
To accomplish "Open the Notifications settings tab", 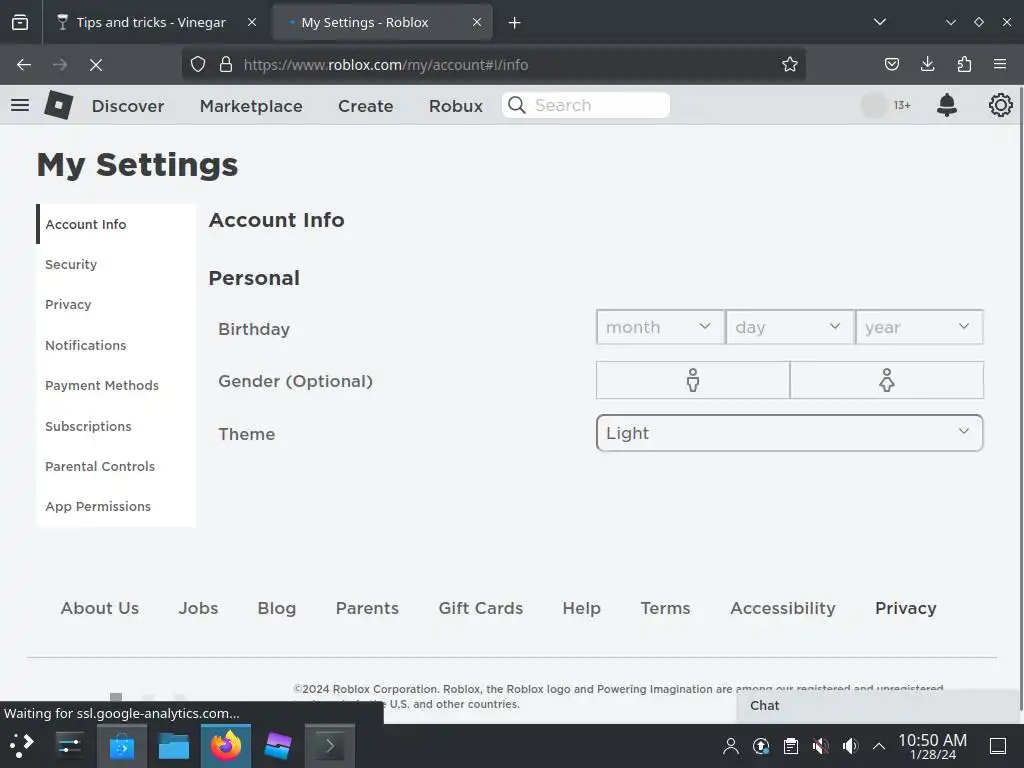I will point(116,345).
